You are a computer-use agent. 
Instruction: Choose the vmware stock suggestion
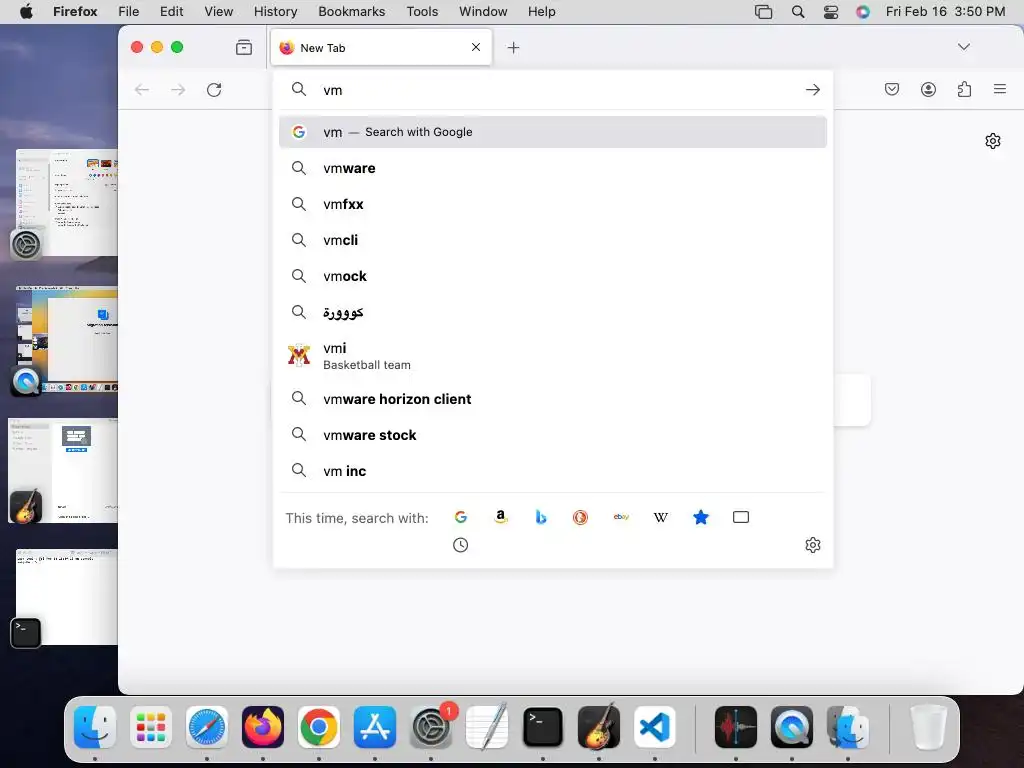pyautogui.click(x=552, y=435)
